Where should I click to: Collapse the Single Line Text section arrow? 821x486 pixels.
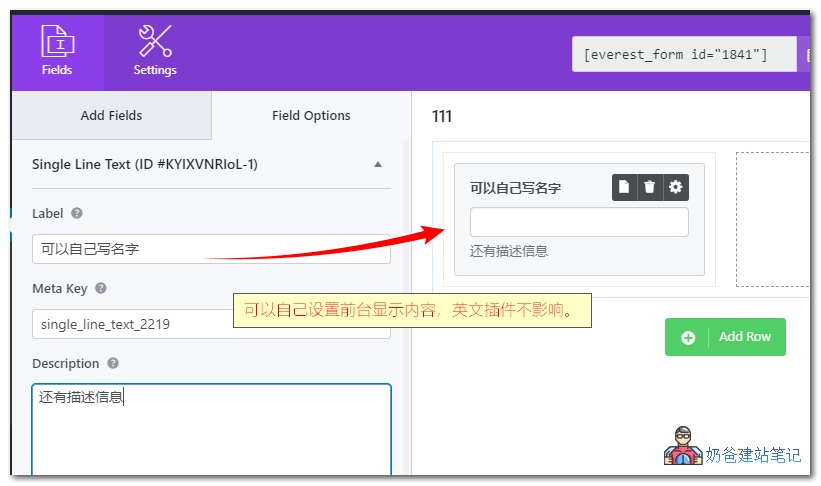click(378, 164)
